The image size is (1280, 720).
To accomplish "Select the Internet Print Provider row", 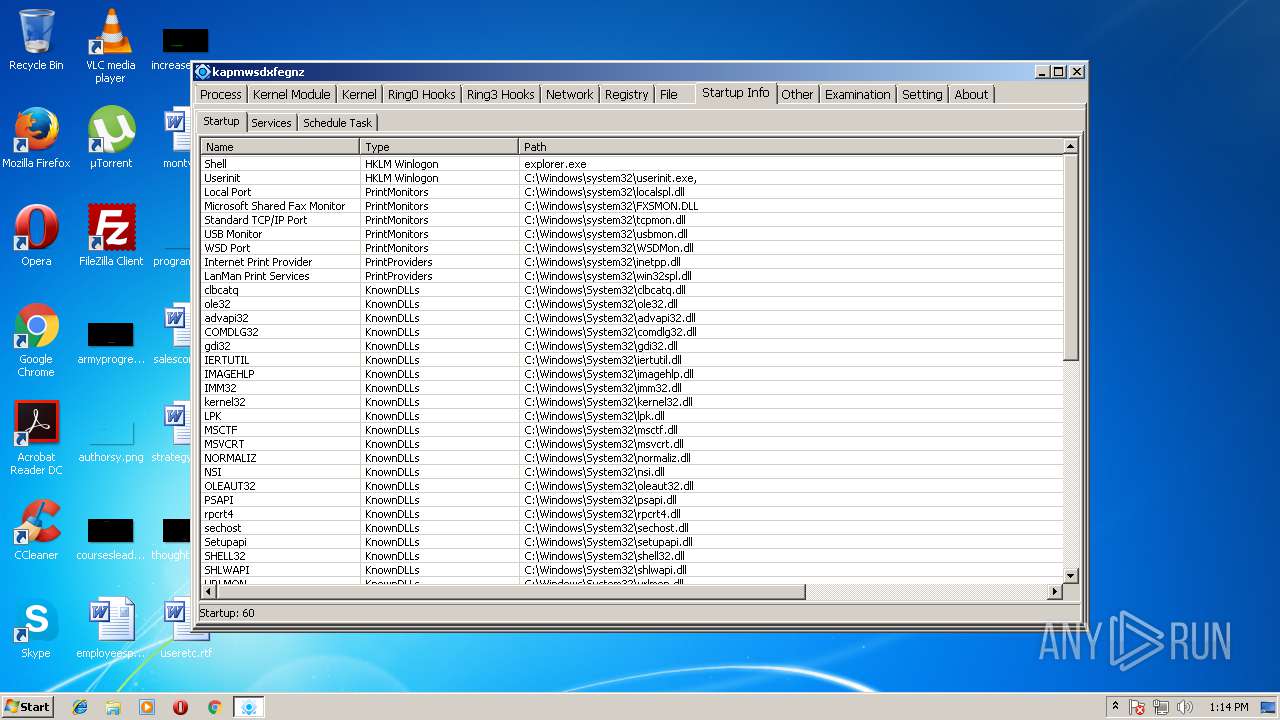I will click(631, 262).
